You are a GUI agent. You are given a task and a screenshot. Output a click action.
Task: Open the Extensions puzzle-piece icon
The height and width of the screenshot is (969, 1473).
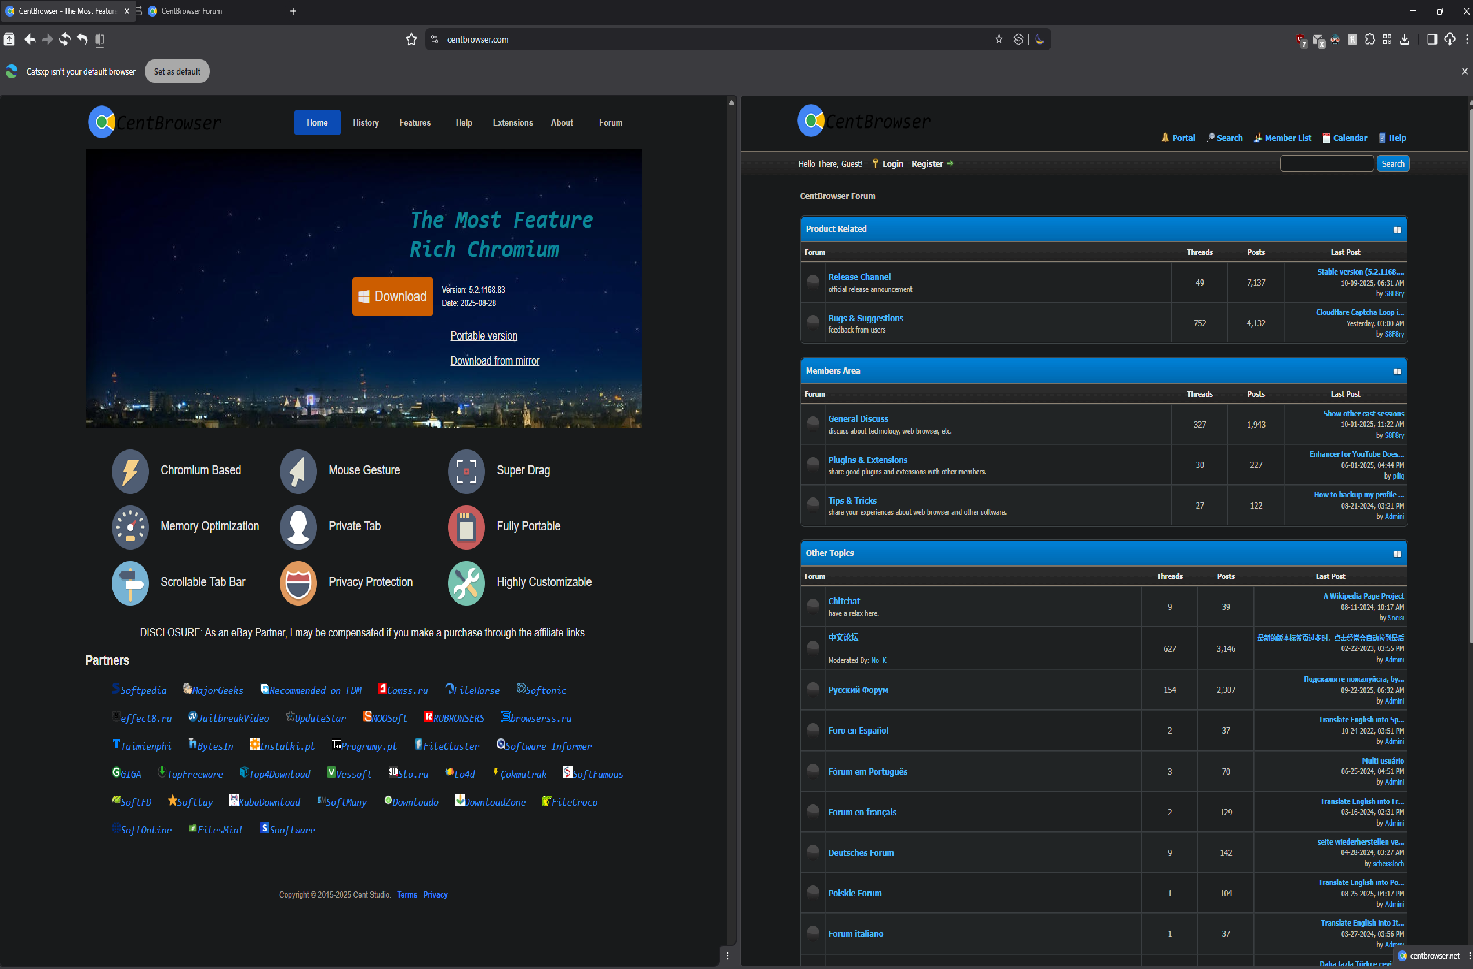click(x=1370, y=40)
